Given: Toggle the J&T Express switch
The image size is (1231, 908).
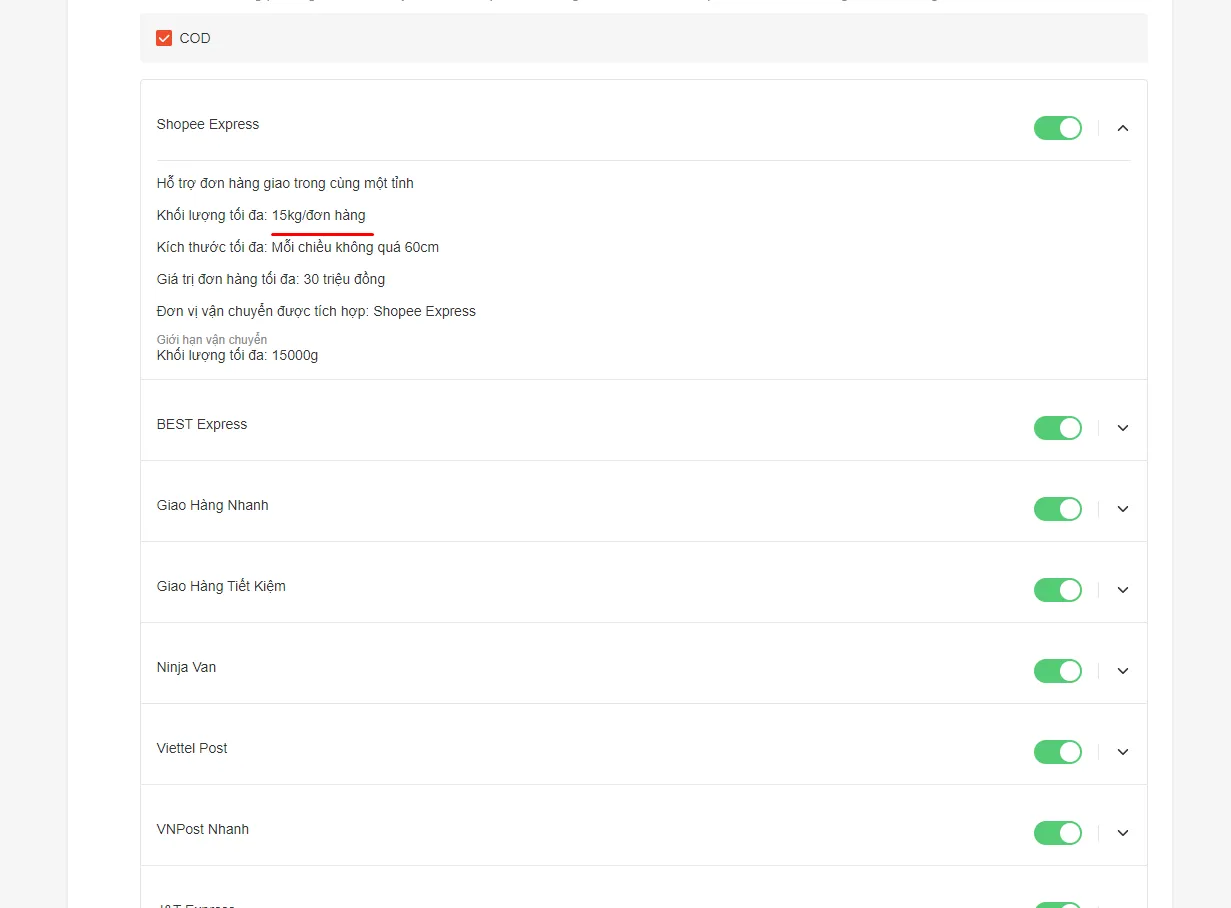Looking at the screenshot, I should tap(1058, 905).
